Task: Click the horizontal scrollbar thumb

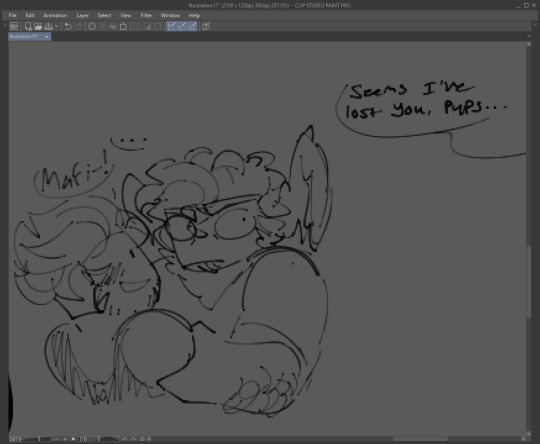Action: click(x=420, y=439)
